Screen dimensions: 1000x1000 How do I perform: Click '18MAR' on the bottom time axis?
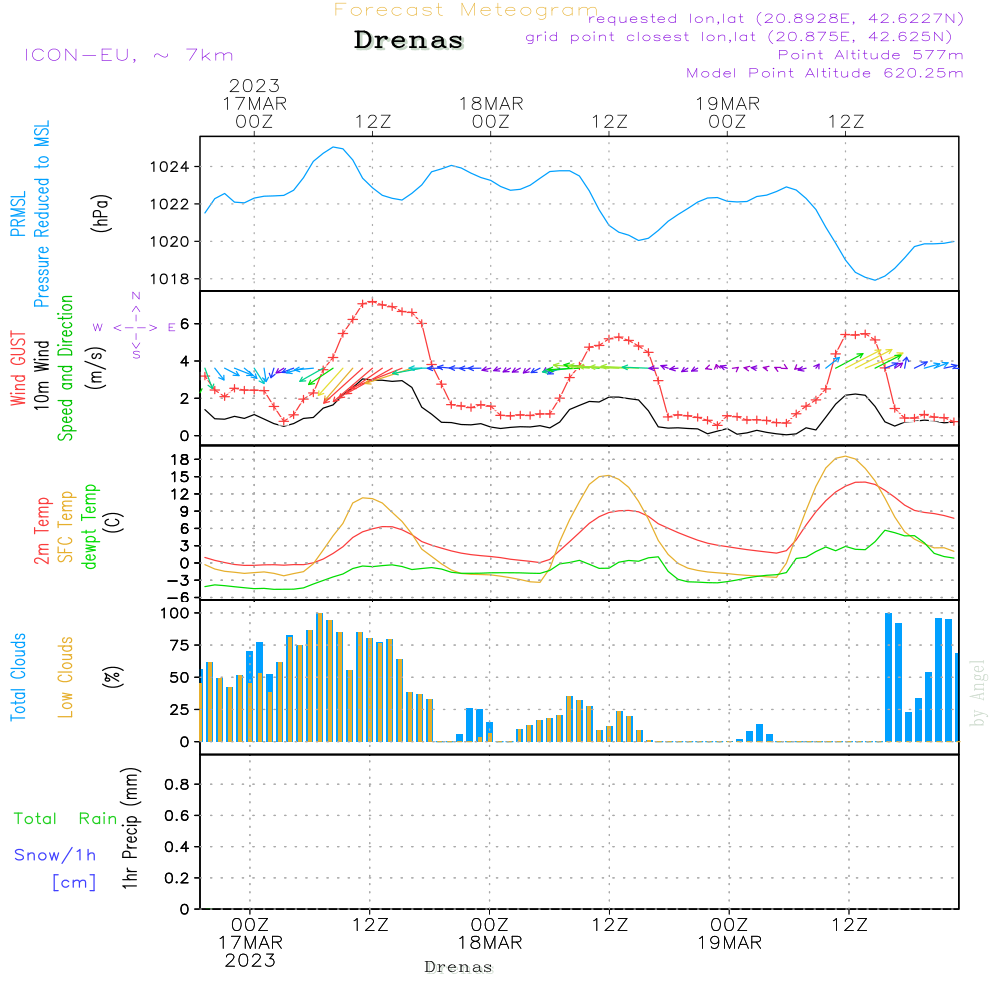(490, 942)
